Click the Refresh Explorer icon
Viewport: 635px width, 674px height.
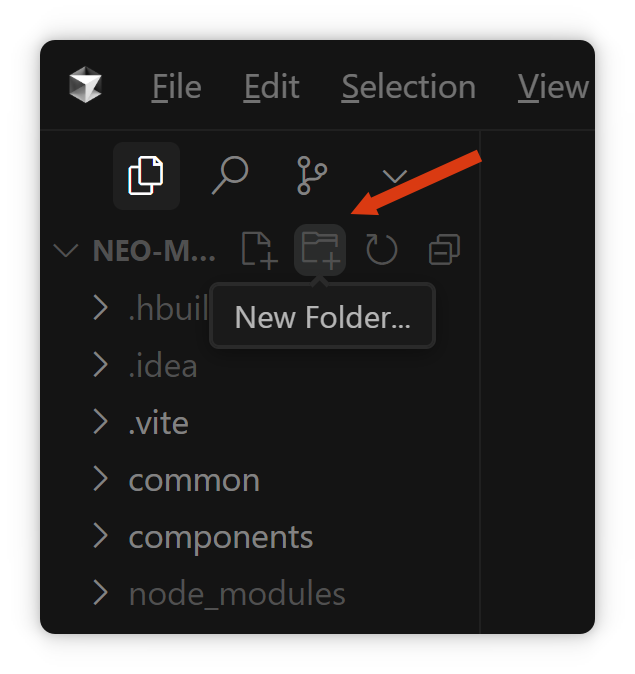(x=382, y=250)
